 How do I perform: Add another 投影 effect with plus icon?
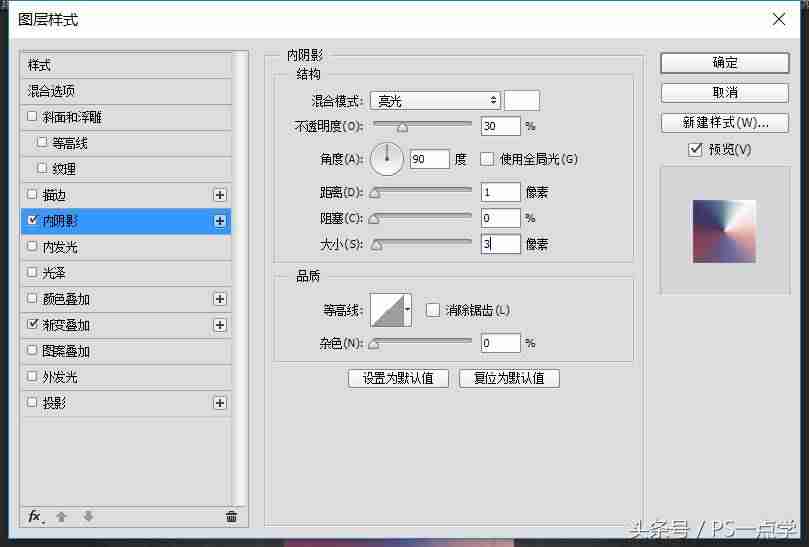click(220, 403)
